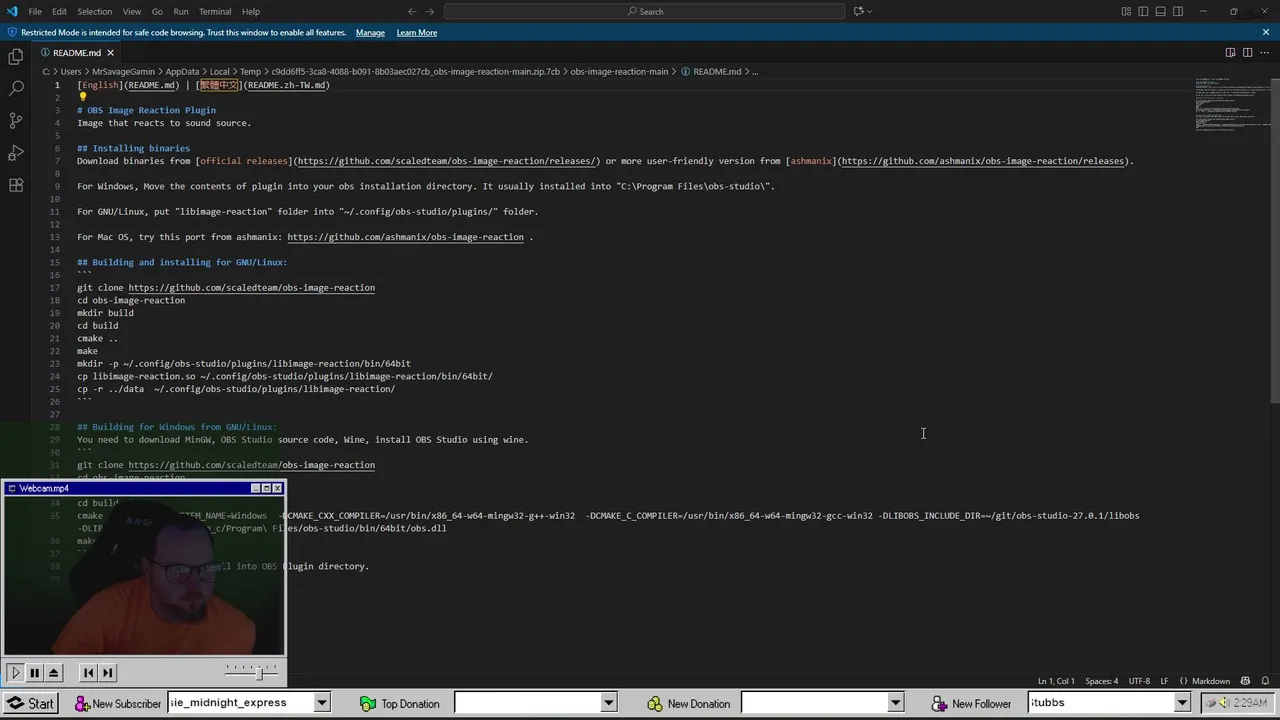1280x720 pixels.
Task: Open the New Donation dropdown
Action: click(895, 703)
